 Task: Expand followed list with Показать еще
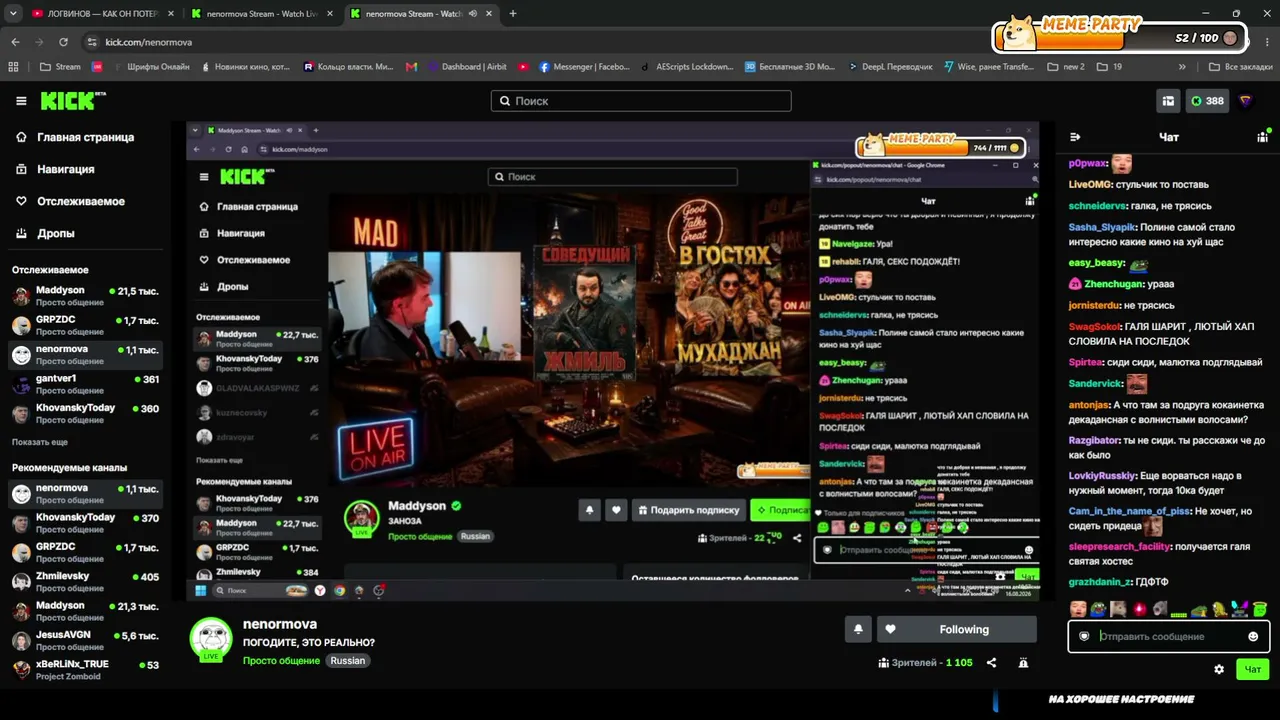pyautogui.click(x=40, y=442)
